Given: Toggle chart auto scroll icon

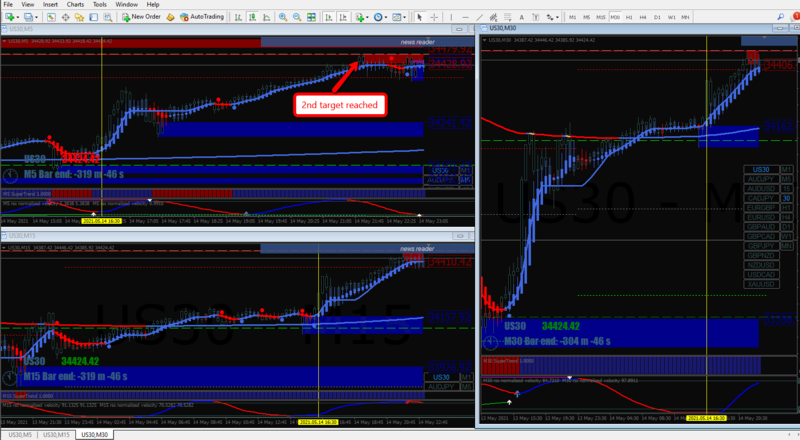Looking at the screenshot, I should coord(329,17).
